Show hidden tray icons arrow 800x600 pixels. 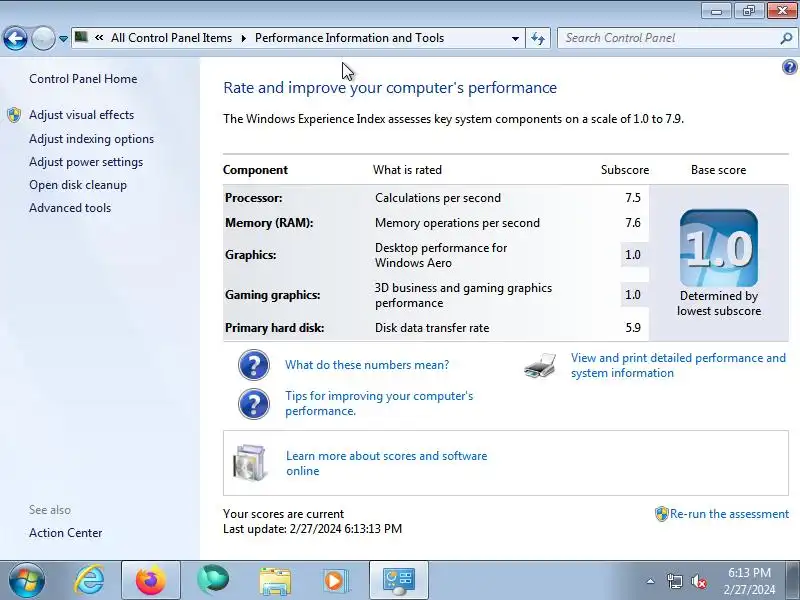tap(650, 581)
